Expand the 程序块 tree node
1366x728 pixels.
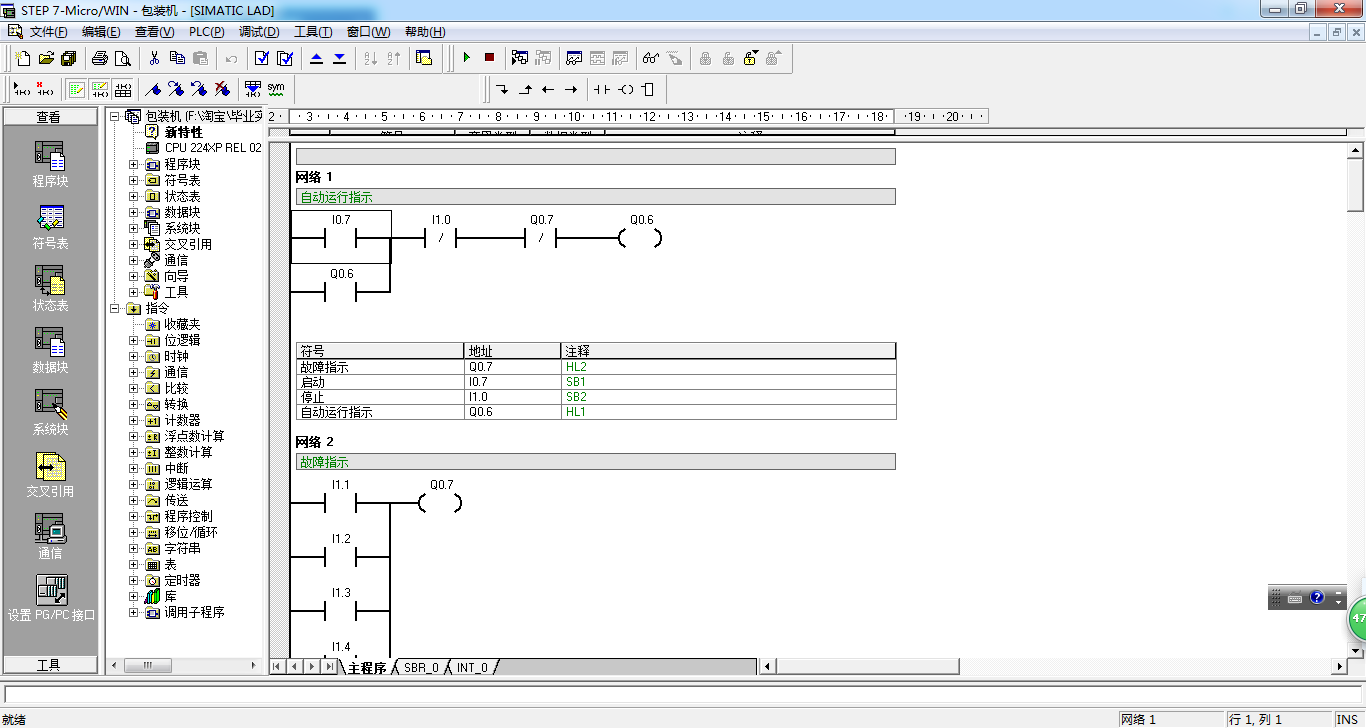pyautogui.click(x=134, y=164)
